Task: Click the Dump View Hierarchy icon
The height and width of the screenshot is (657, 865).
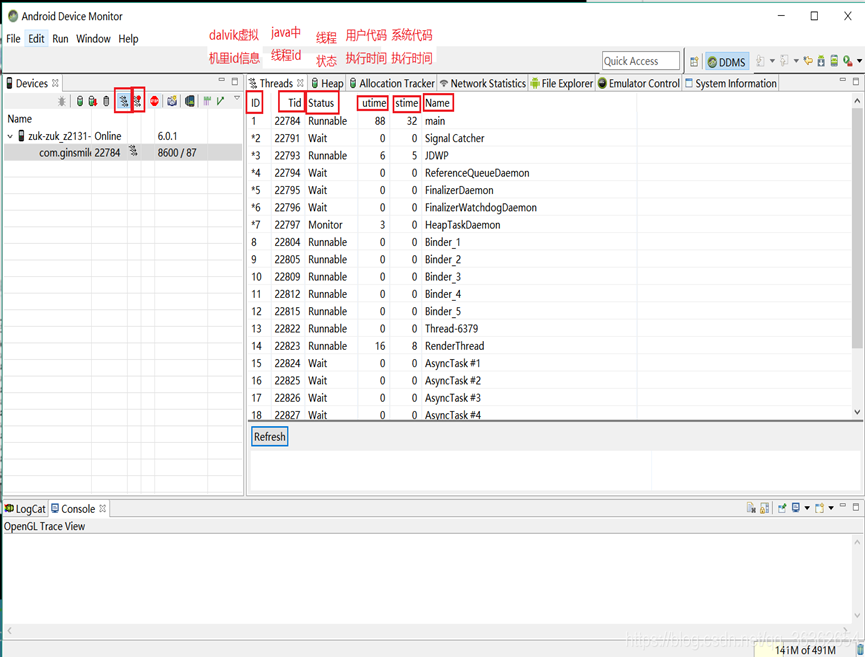Action: [x=190, y=101]
